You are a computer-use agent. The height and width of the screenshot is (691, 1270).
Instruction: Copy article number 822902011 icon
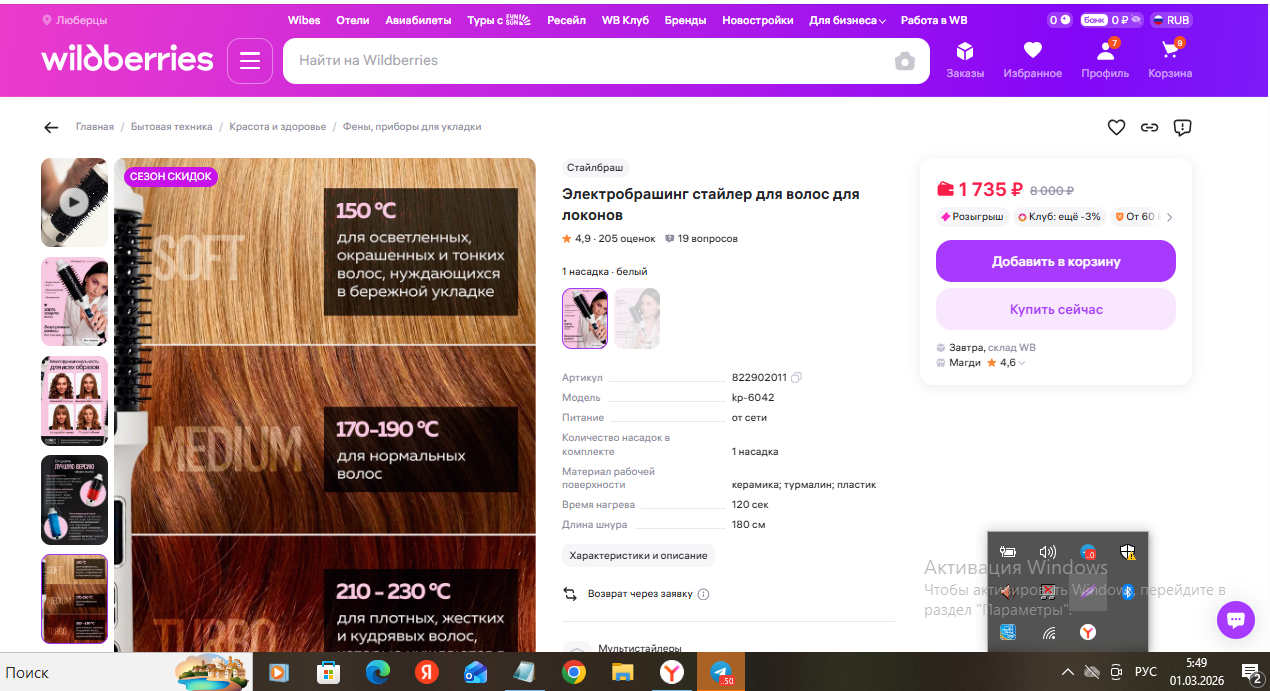pos(797,377)
